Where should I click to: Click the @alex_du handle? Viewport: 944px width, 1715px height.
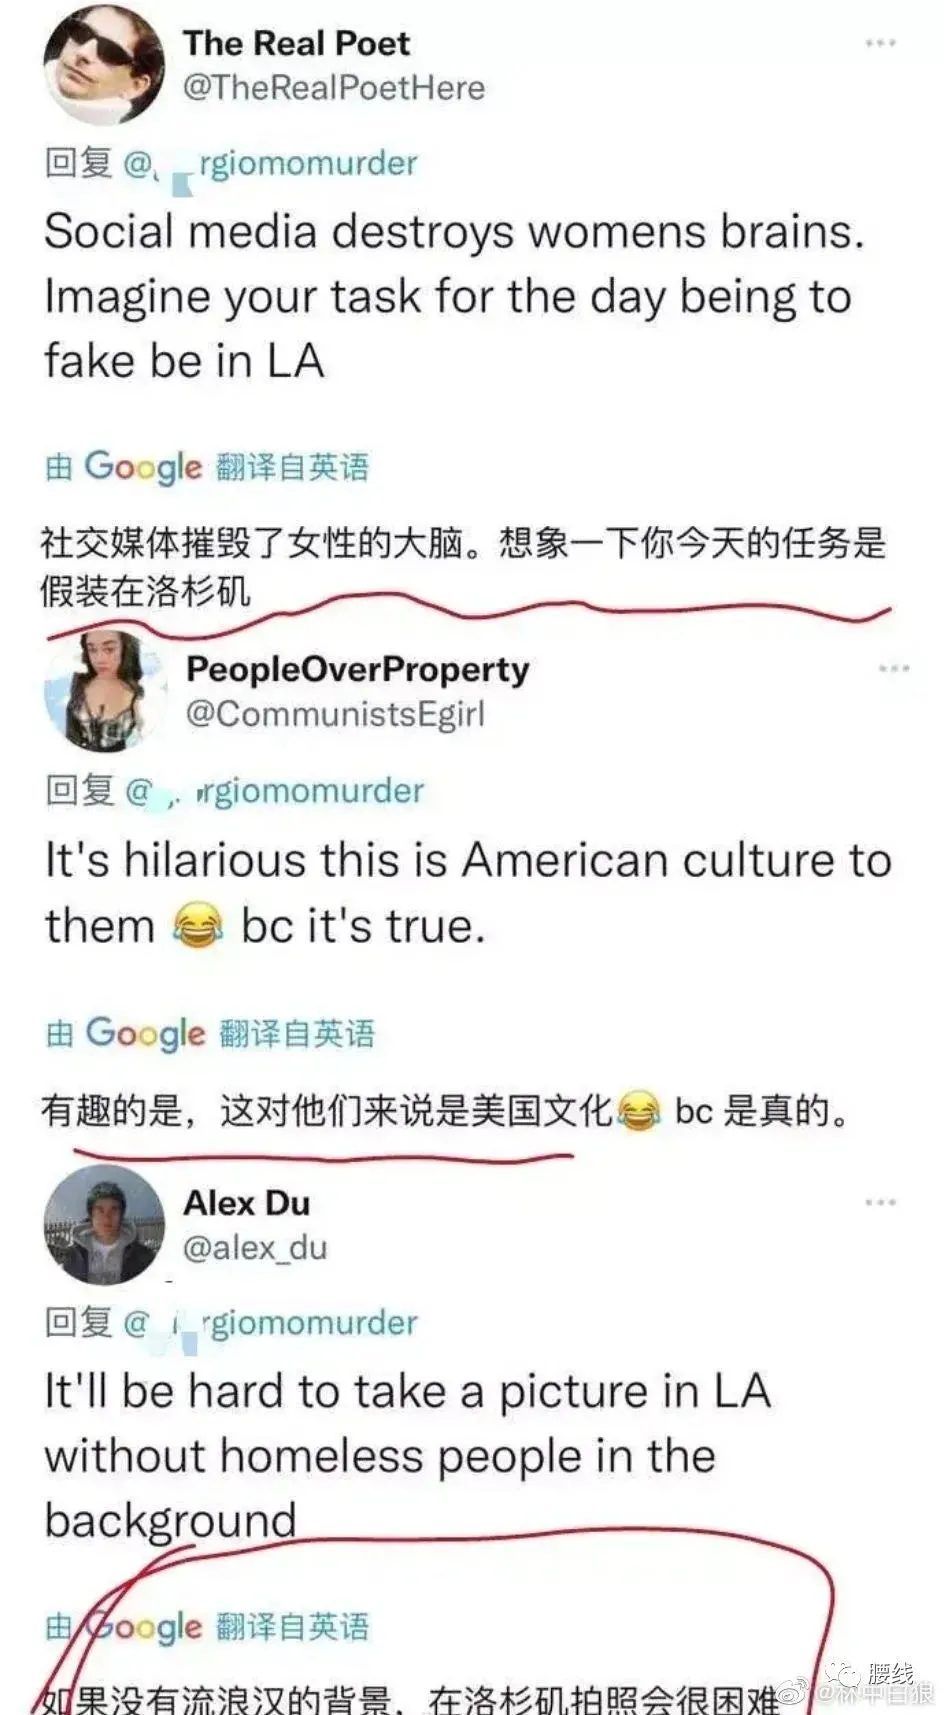[x=255, y=1247]
